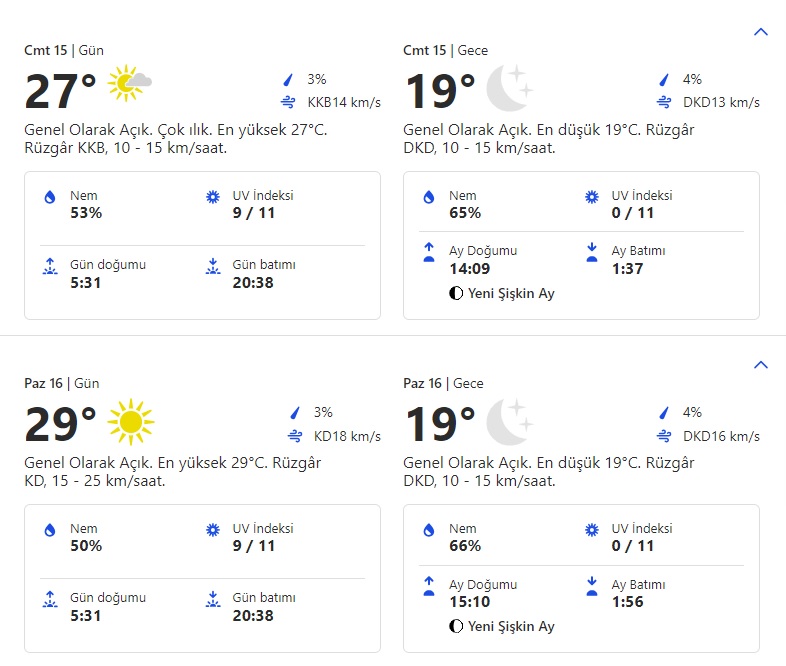This screenshot has height=666, width=786.
Task: Click the partly sunny icon for Cmt 15
Action: [130, 84]
